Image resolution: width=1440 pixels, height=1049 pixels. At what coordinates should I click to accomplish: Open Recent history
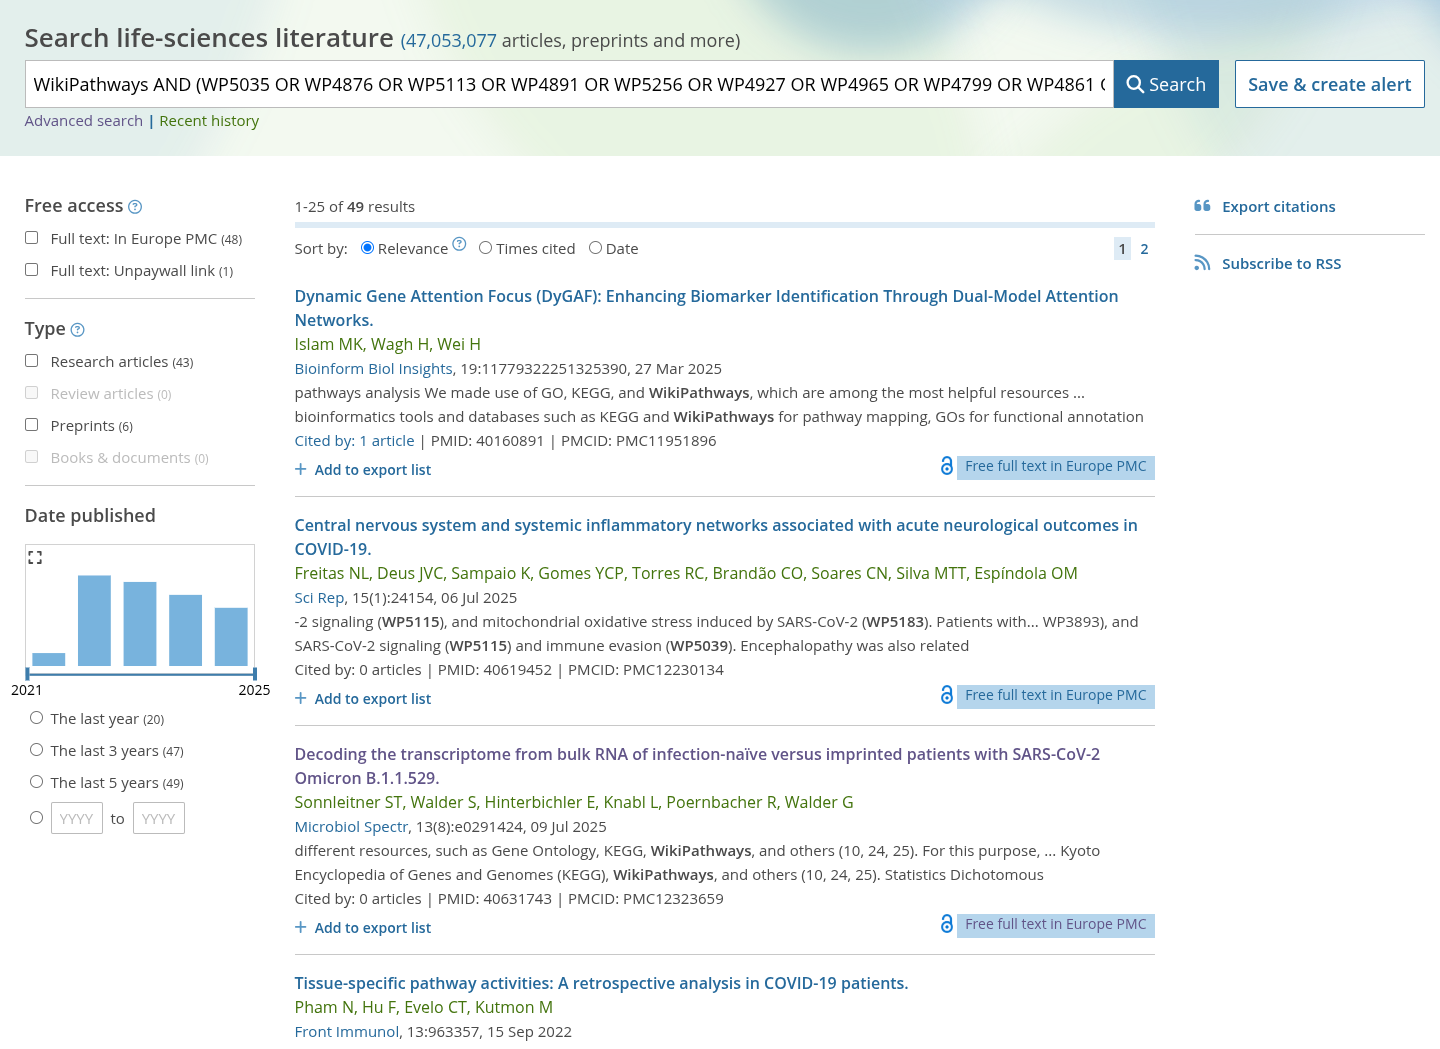pos(209,121)
